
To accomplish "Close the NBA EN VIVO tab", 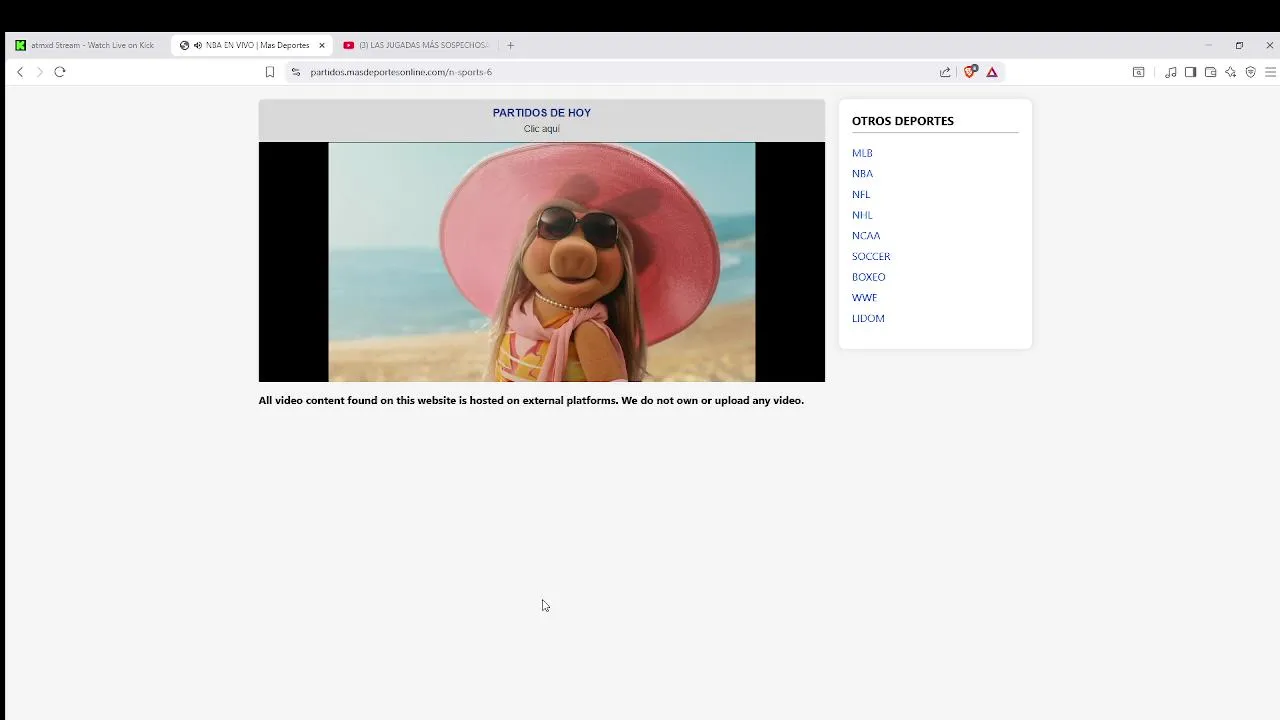I will point(322,45).
